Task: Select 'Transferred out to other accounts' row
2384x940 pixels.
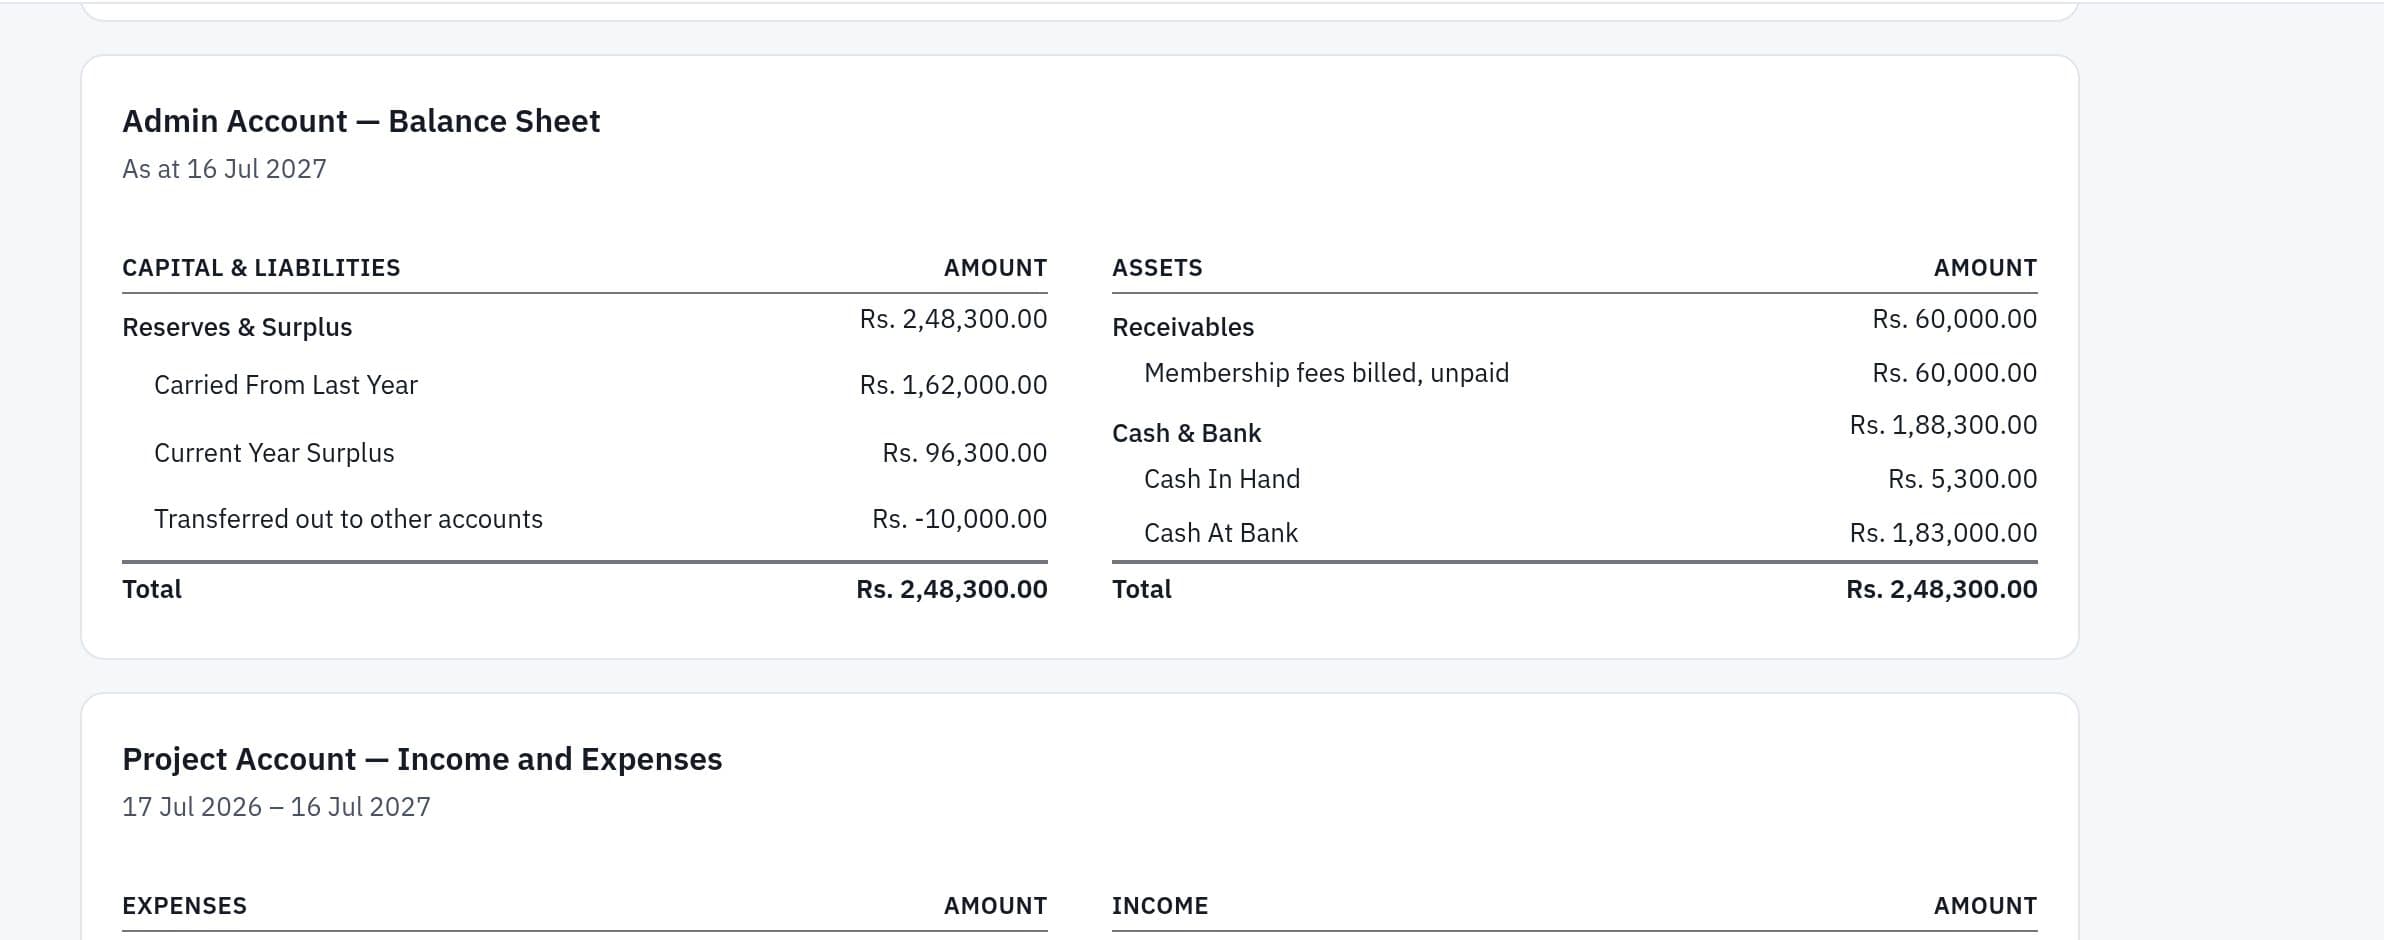Action: 585,519
